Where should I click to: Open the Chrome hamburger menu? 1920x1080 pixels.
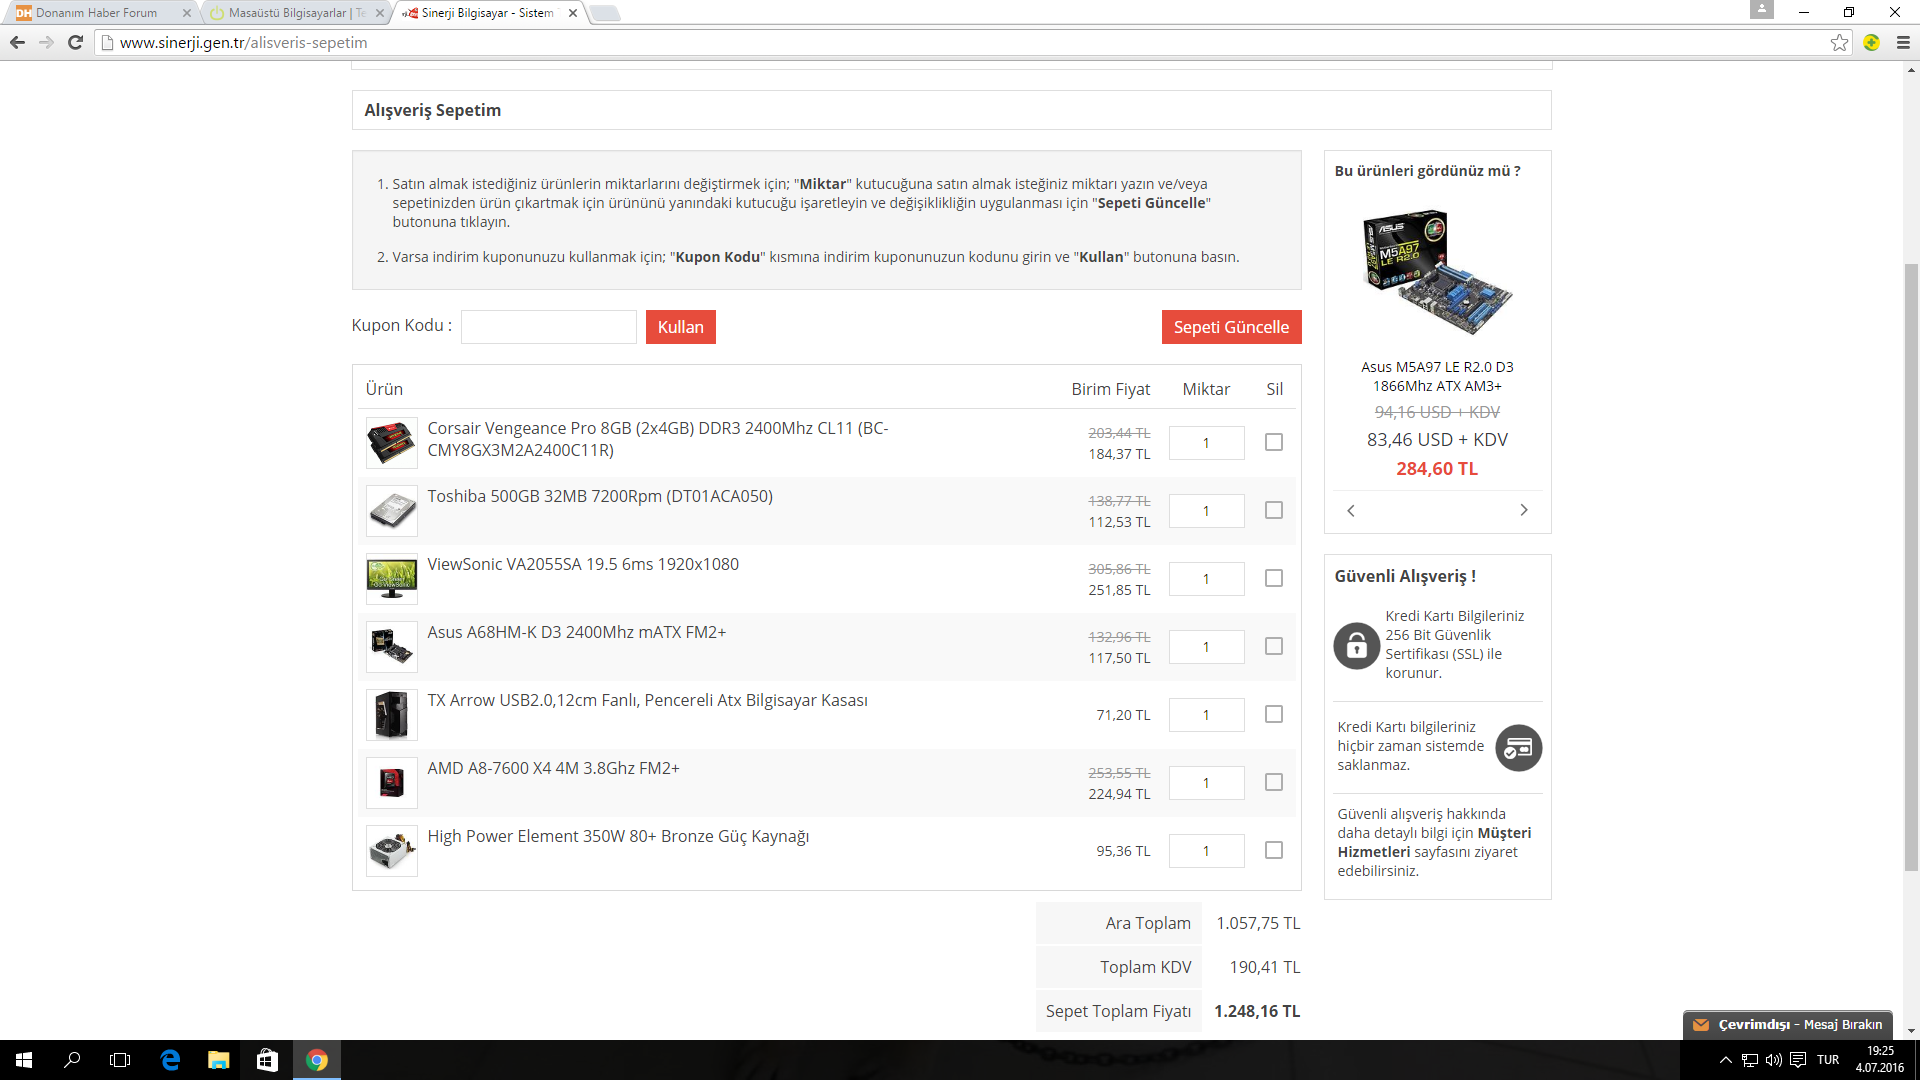[x=1903, y=42]
